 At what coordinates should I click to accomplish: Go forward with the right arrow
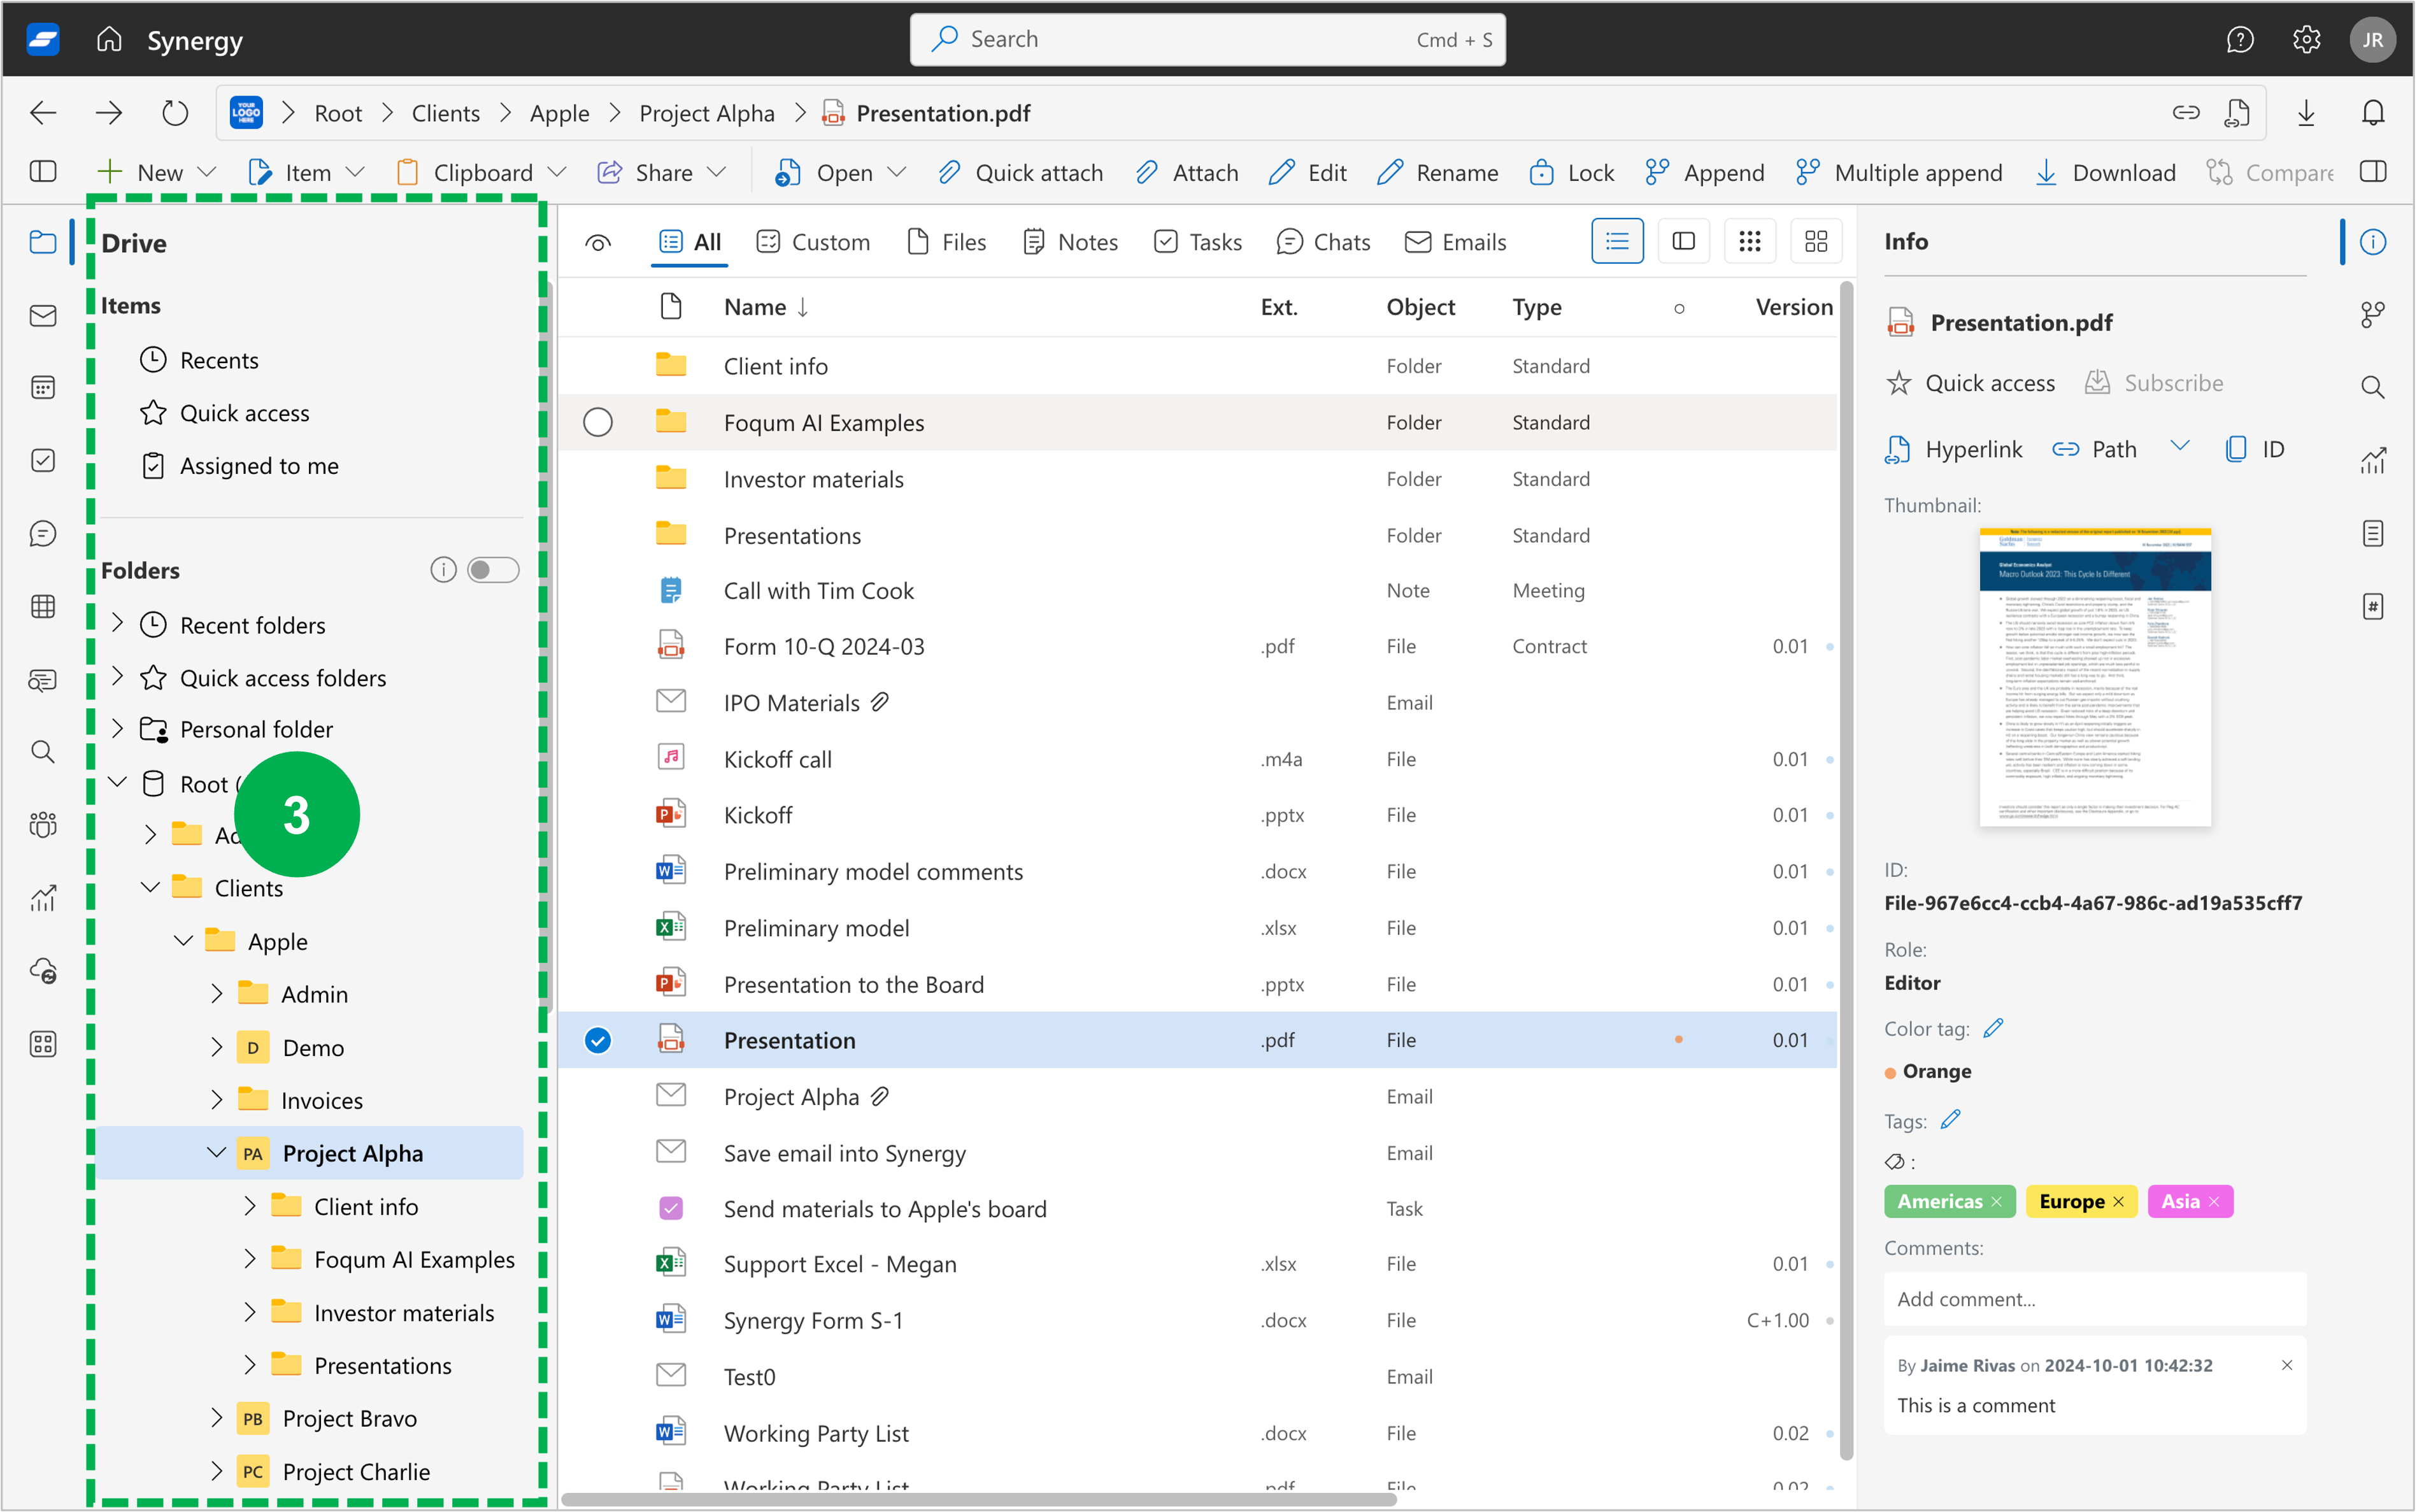point(108,113)
